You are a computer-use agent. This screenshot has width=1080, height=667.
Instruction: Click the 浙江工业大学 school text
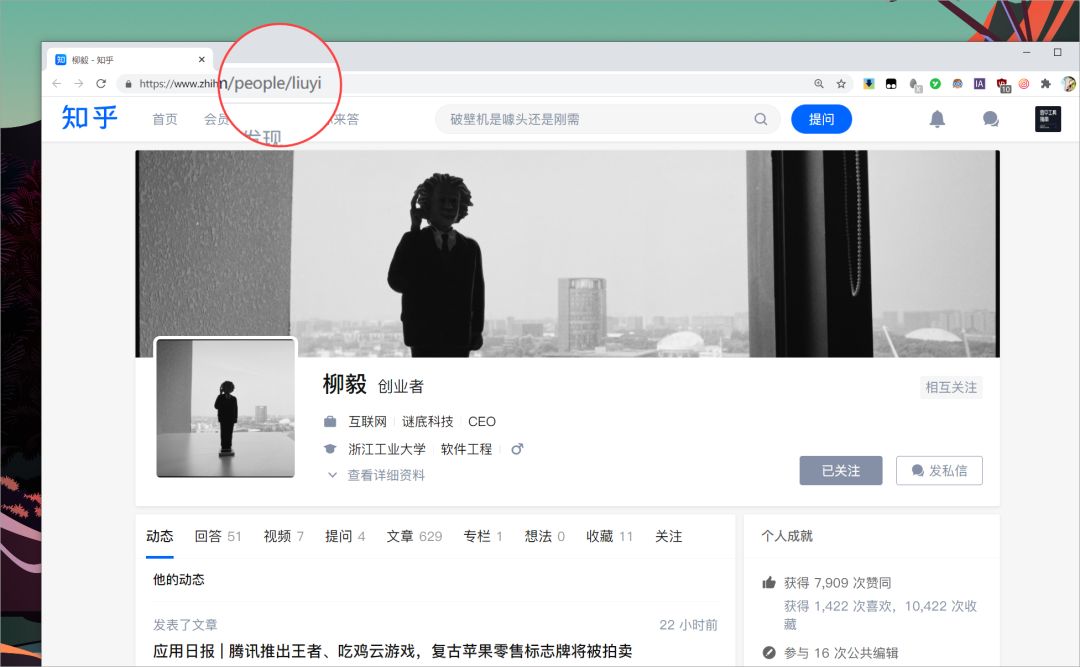(x=387, y=449)
